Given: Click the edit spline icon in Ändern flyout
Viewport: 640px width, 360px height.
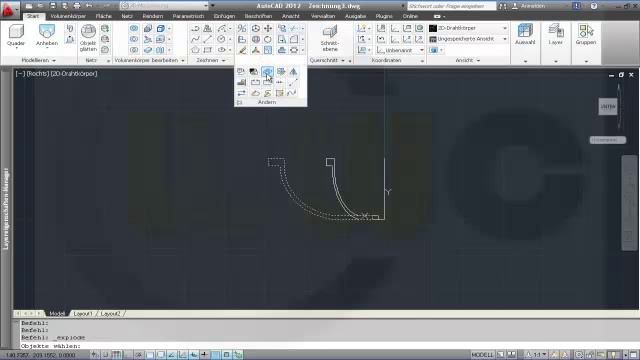Looking at the screenshot, I should point(291,93).
